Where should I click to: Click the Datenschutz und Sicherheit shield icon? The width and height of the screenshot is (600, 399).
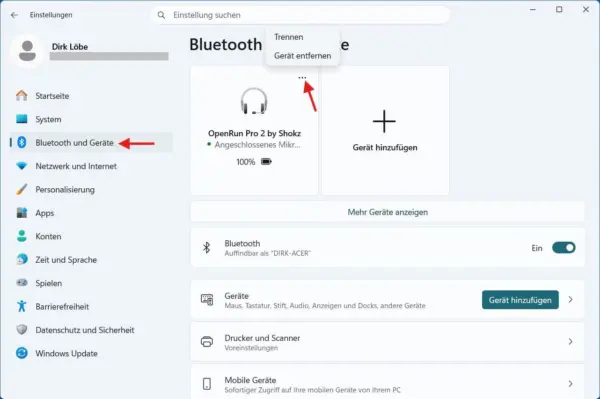pyautogui.click(x=22, y=329)
